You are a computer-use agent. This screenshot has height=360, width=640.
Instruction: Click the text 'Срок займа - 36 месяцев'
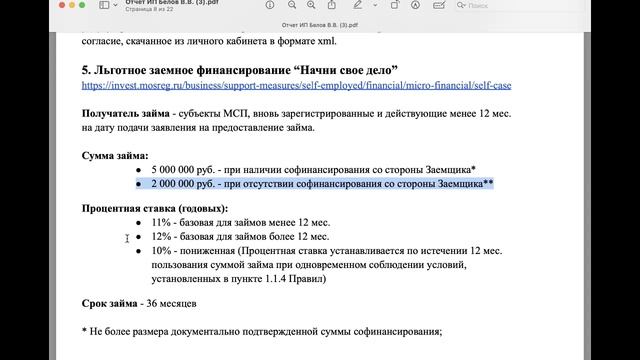tap(139, 303)
